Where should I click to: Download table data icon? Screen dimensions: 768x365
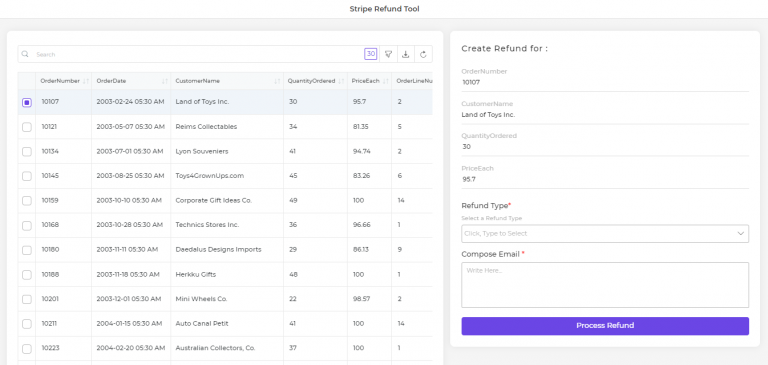[406, 54]
